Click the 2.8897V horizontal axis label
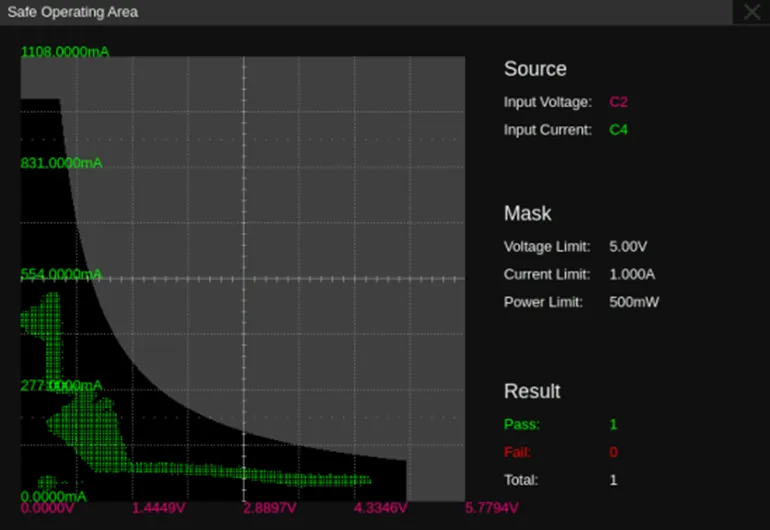The image size is (770, 530). click(x=270, y=508)
